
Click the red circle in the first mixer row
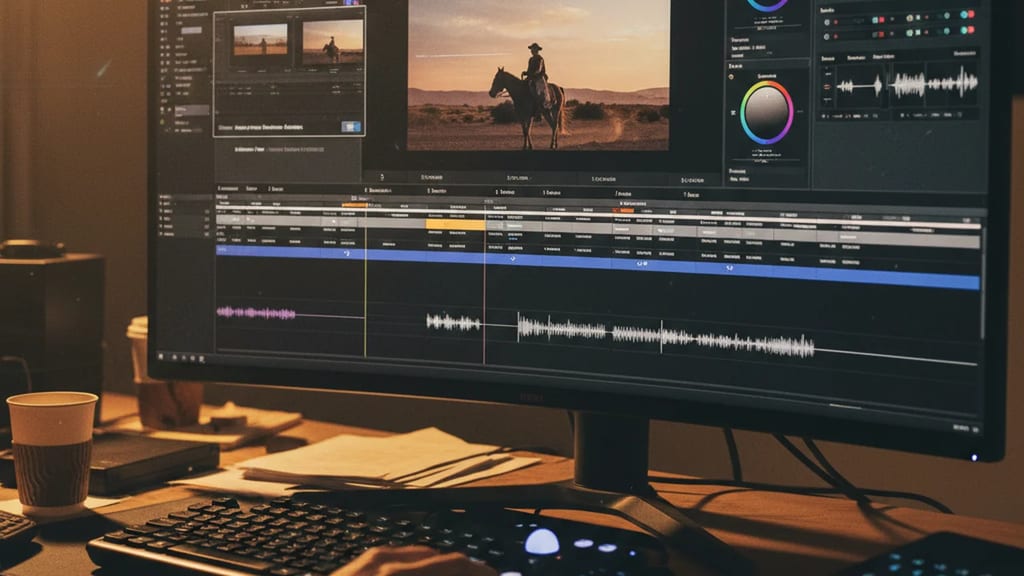[972, 14]
